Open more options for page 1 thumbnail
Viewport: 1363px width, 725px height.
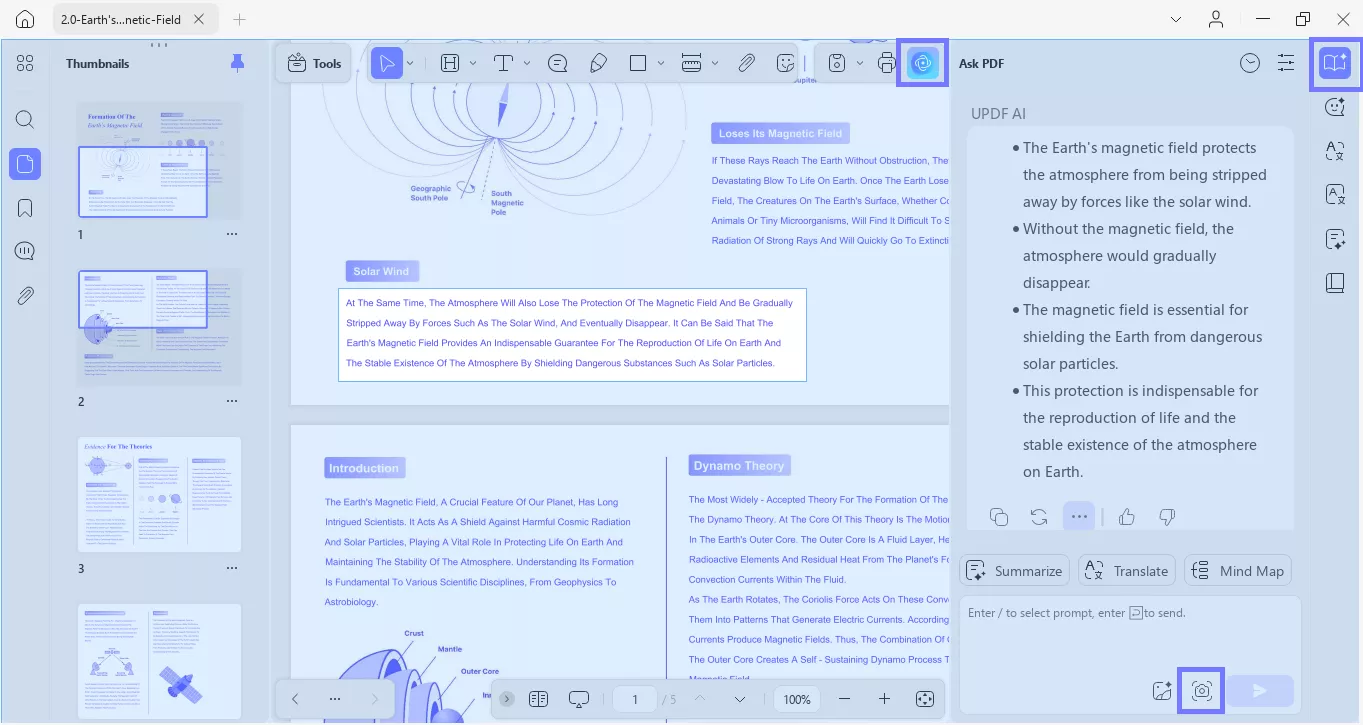[x=232, y=234]
